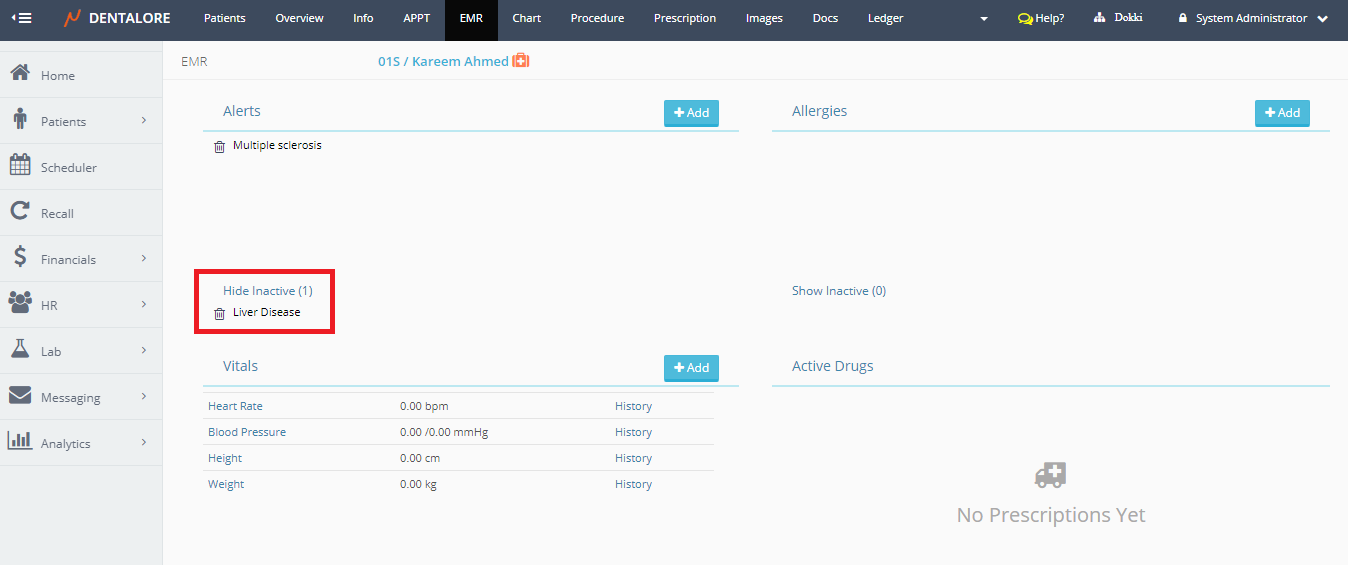
Task: Open the top navigation caret dropdown
Action: coord(983,19)
